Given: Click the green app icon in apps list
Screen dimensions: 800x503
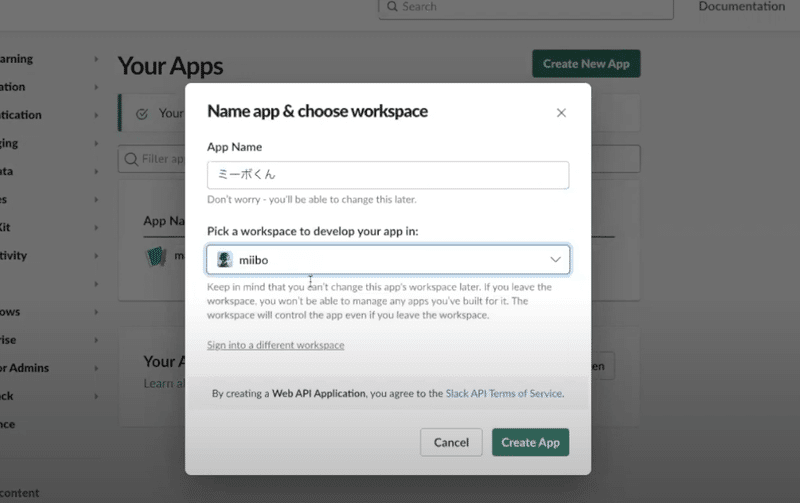Looking at the screenshot, I should pos(156,256).
